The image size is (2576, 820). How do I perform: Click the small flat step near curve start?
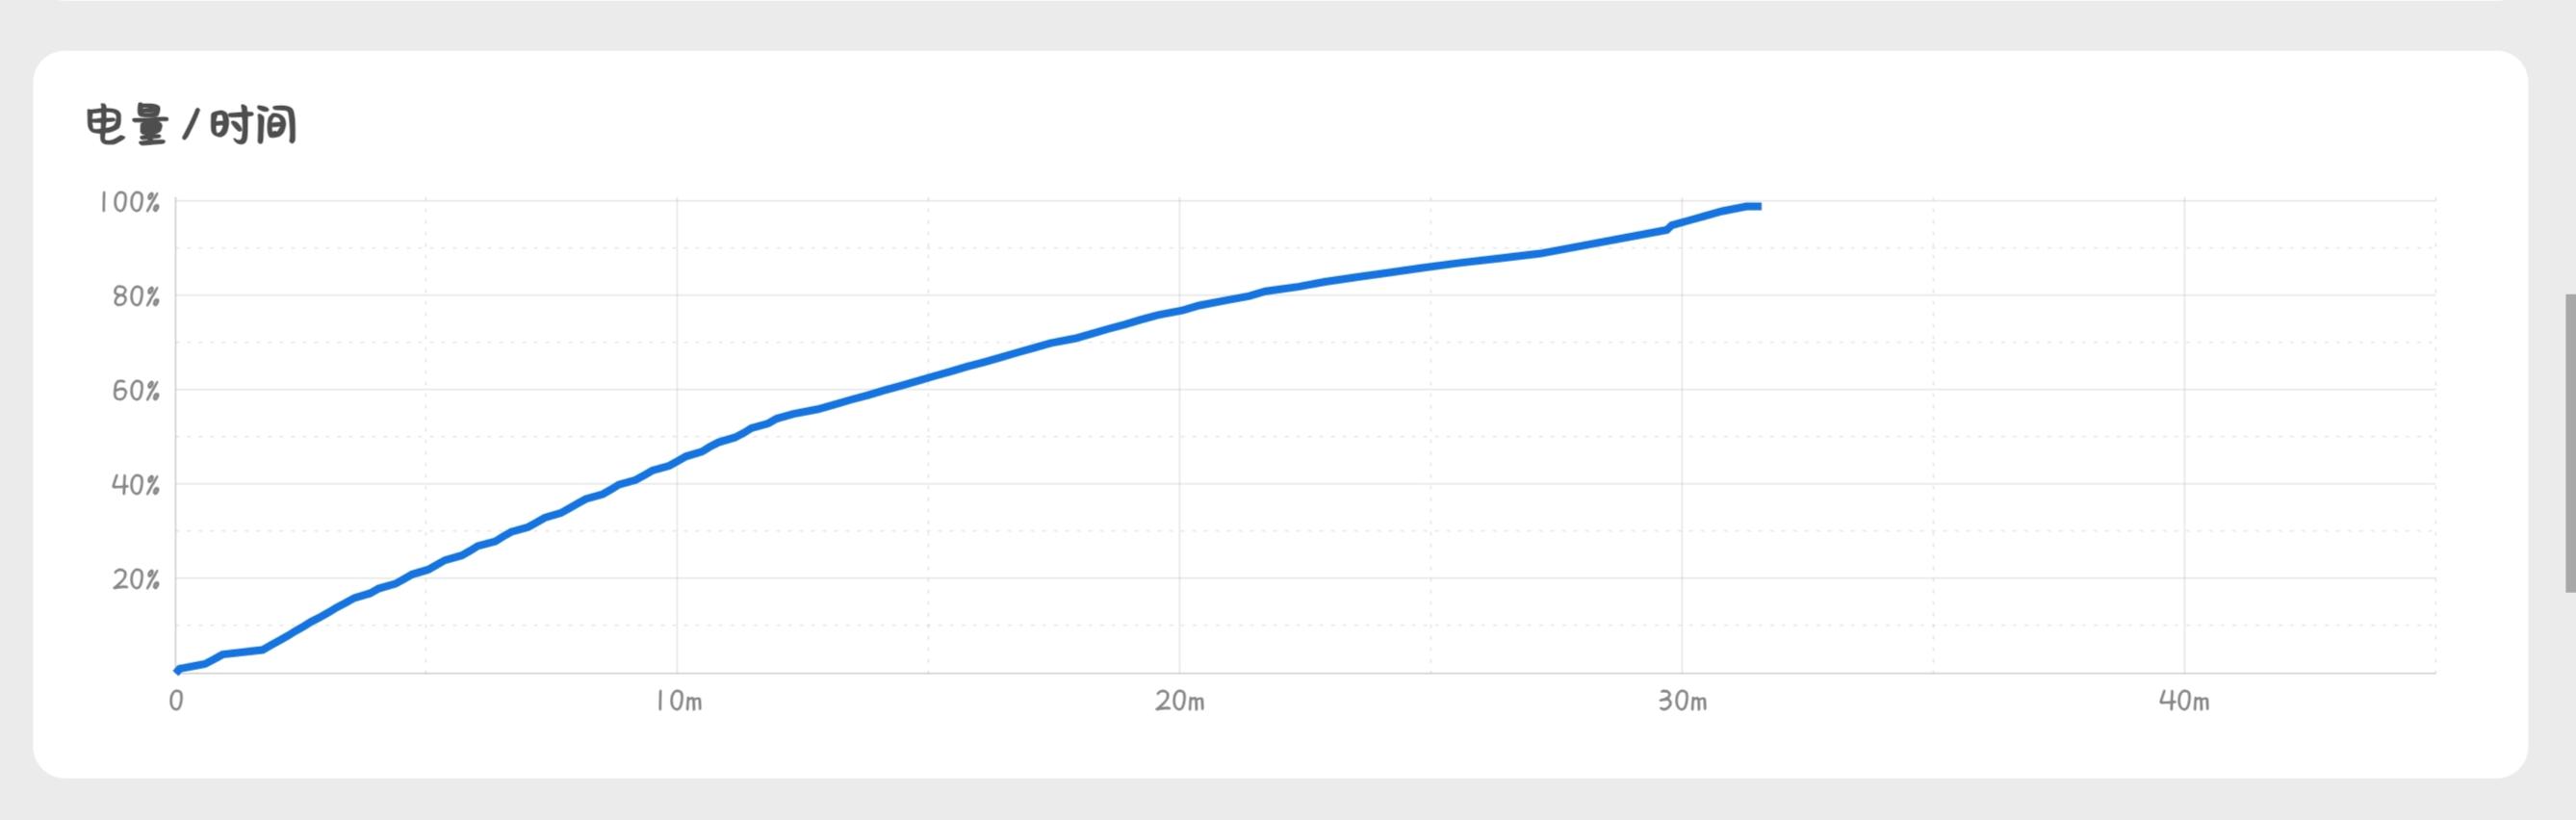[x=242, y=652]
